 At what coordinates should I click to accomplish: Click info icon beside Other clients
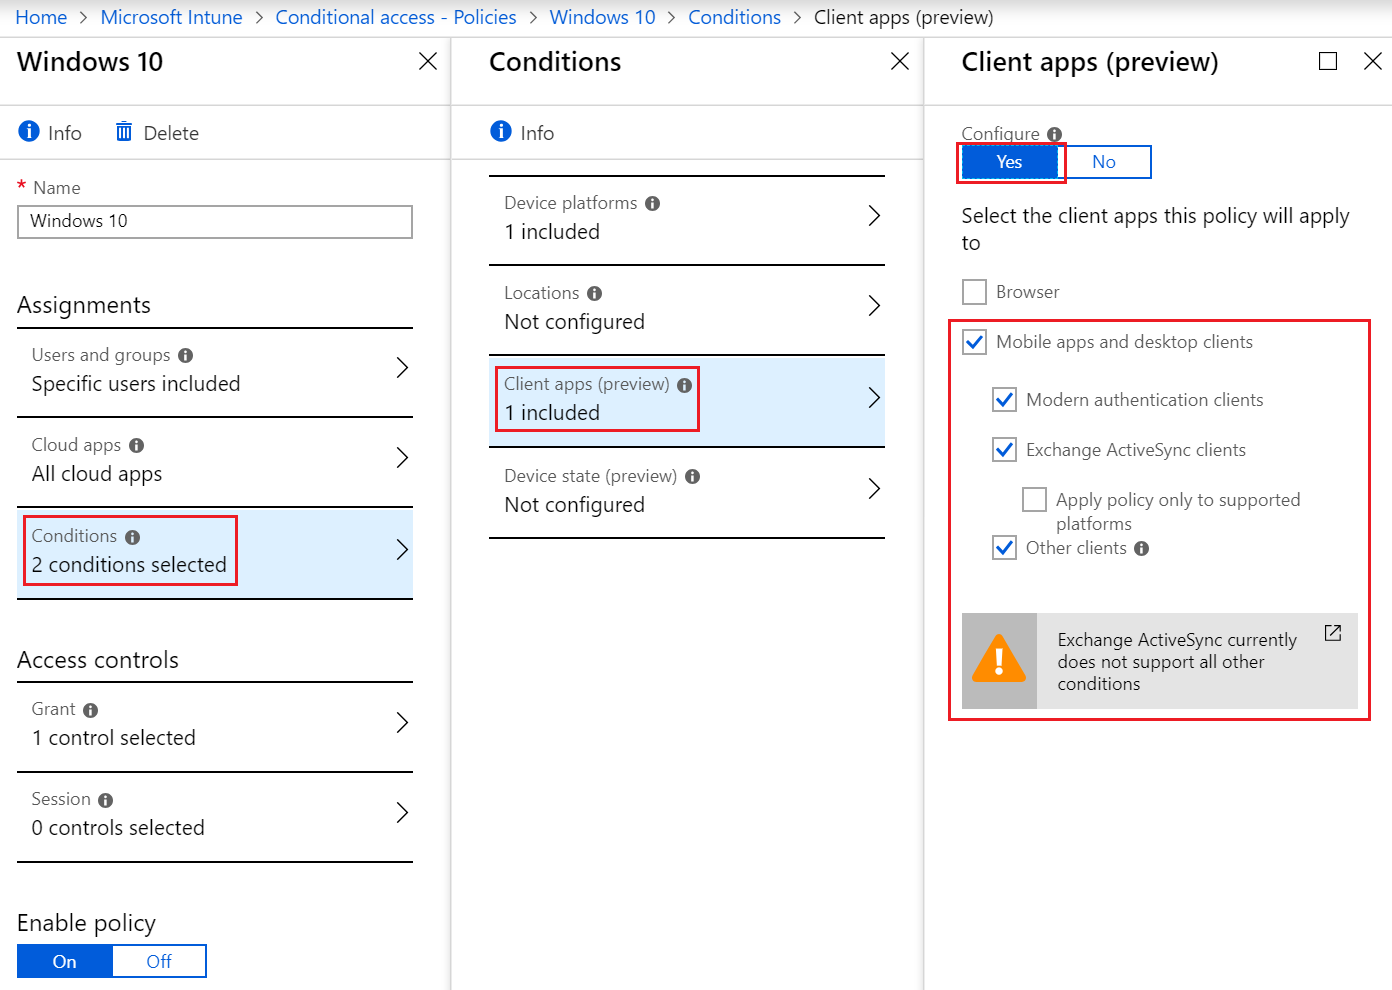click(x=1142, y=548)
